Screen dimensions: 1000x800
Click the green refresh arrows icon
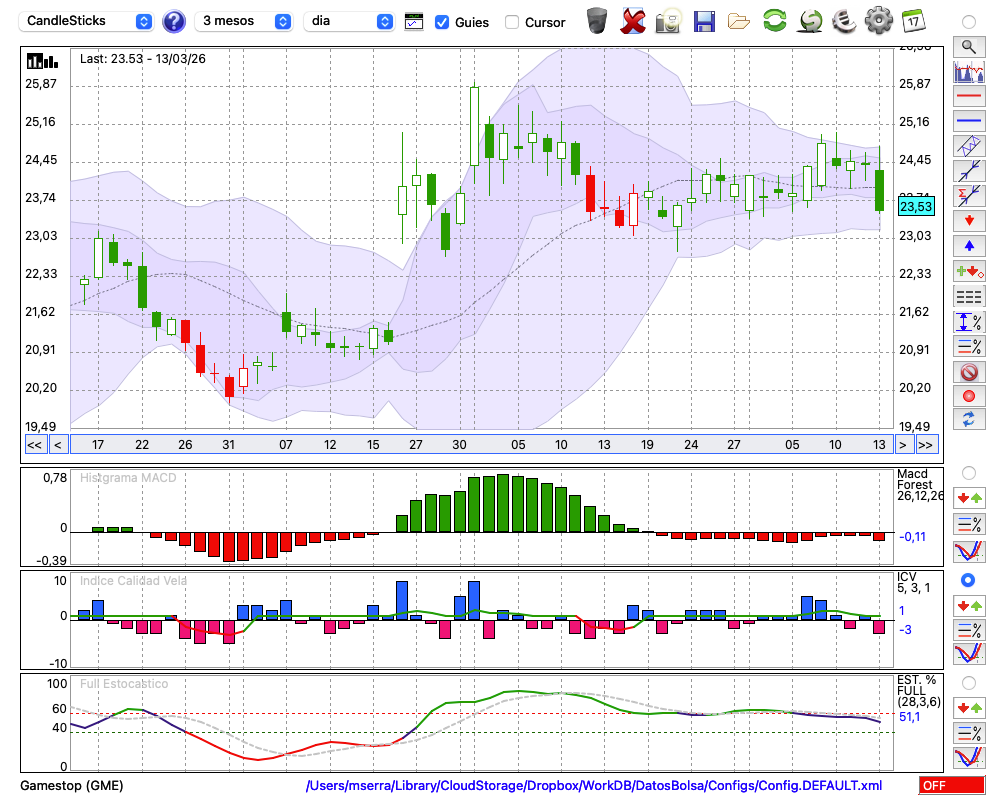coord(774,21)
